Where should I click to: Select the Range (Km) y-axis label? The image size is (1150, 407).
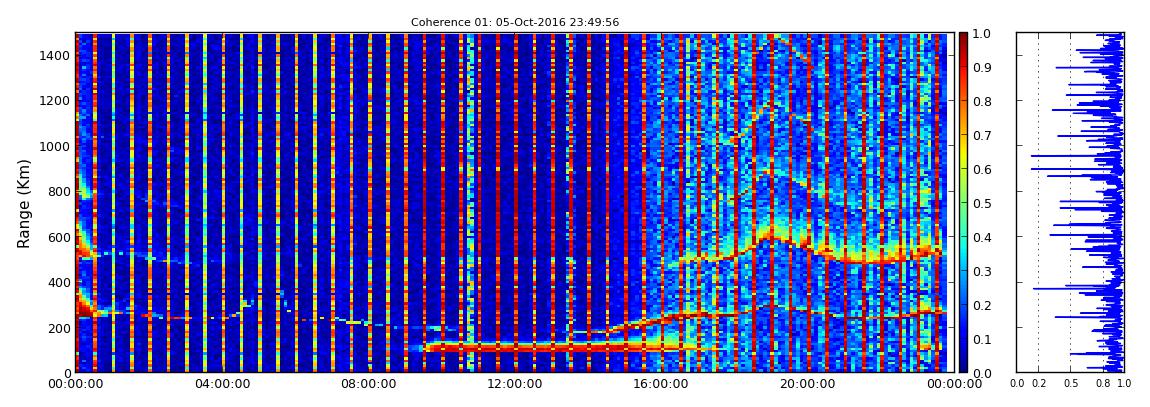(x=24, y=203)
